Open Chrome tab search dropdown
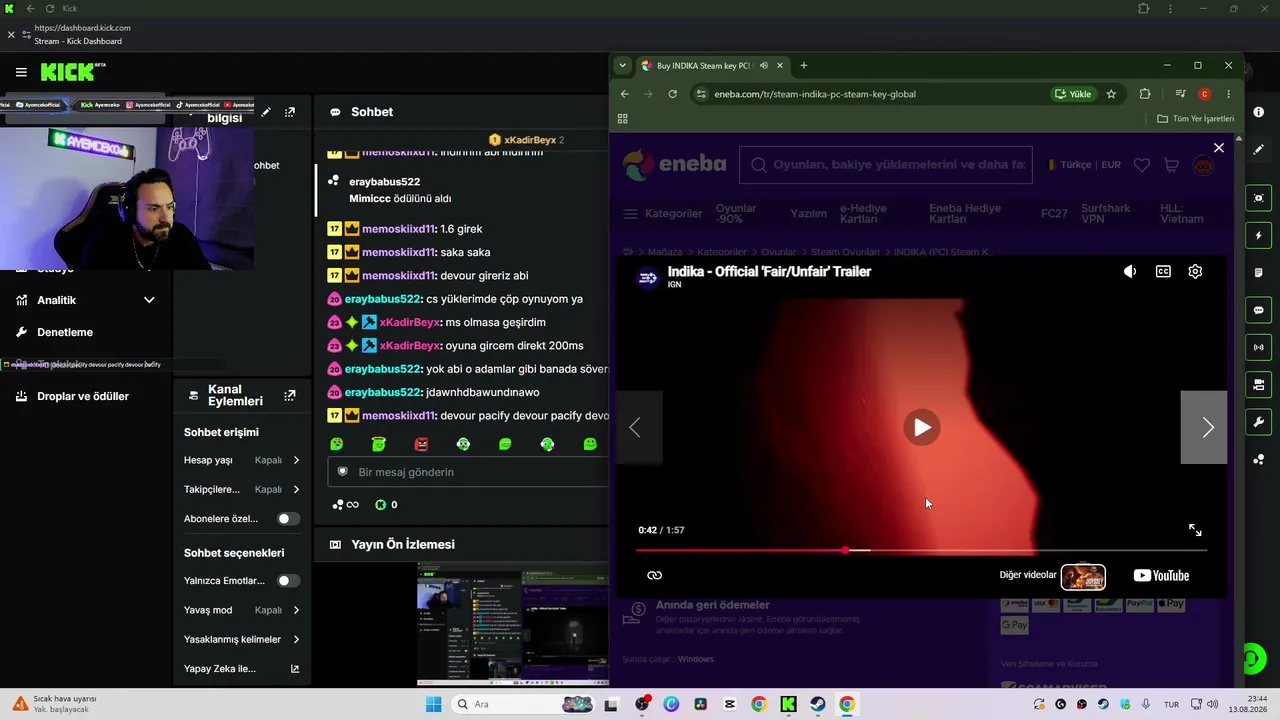This screenshot has height=720, width=1280. point(623,66)
